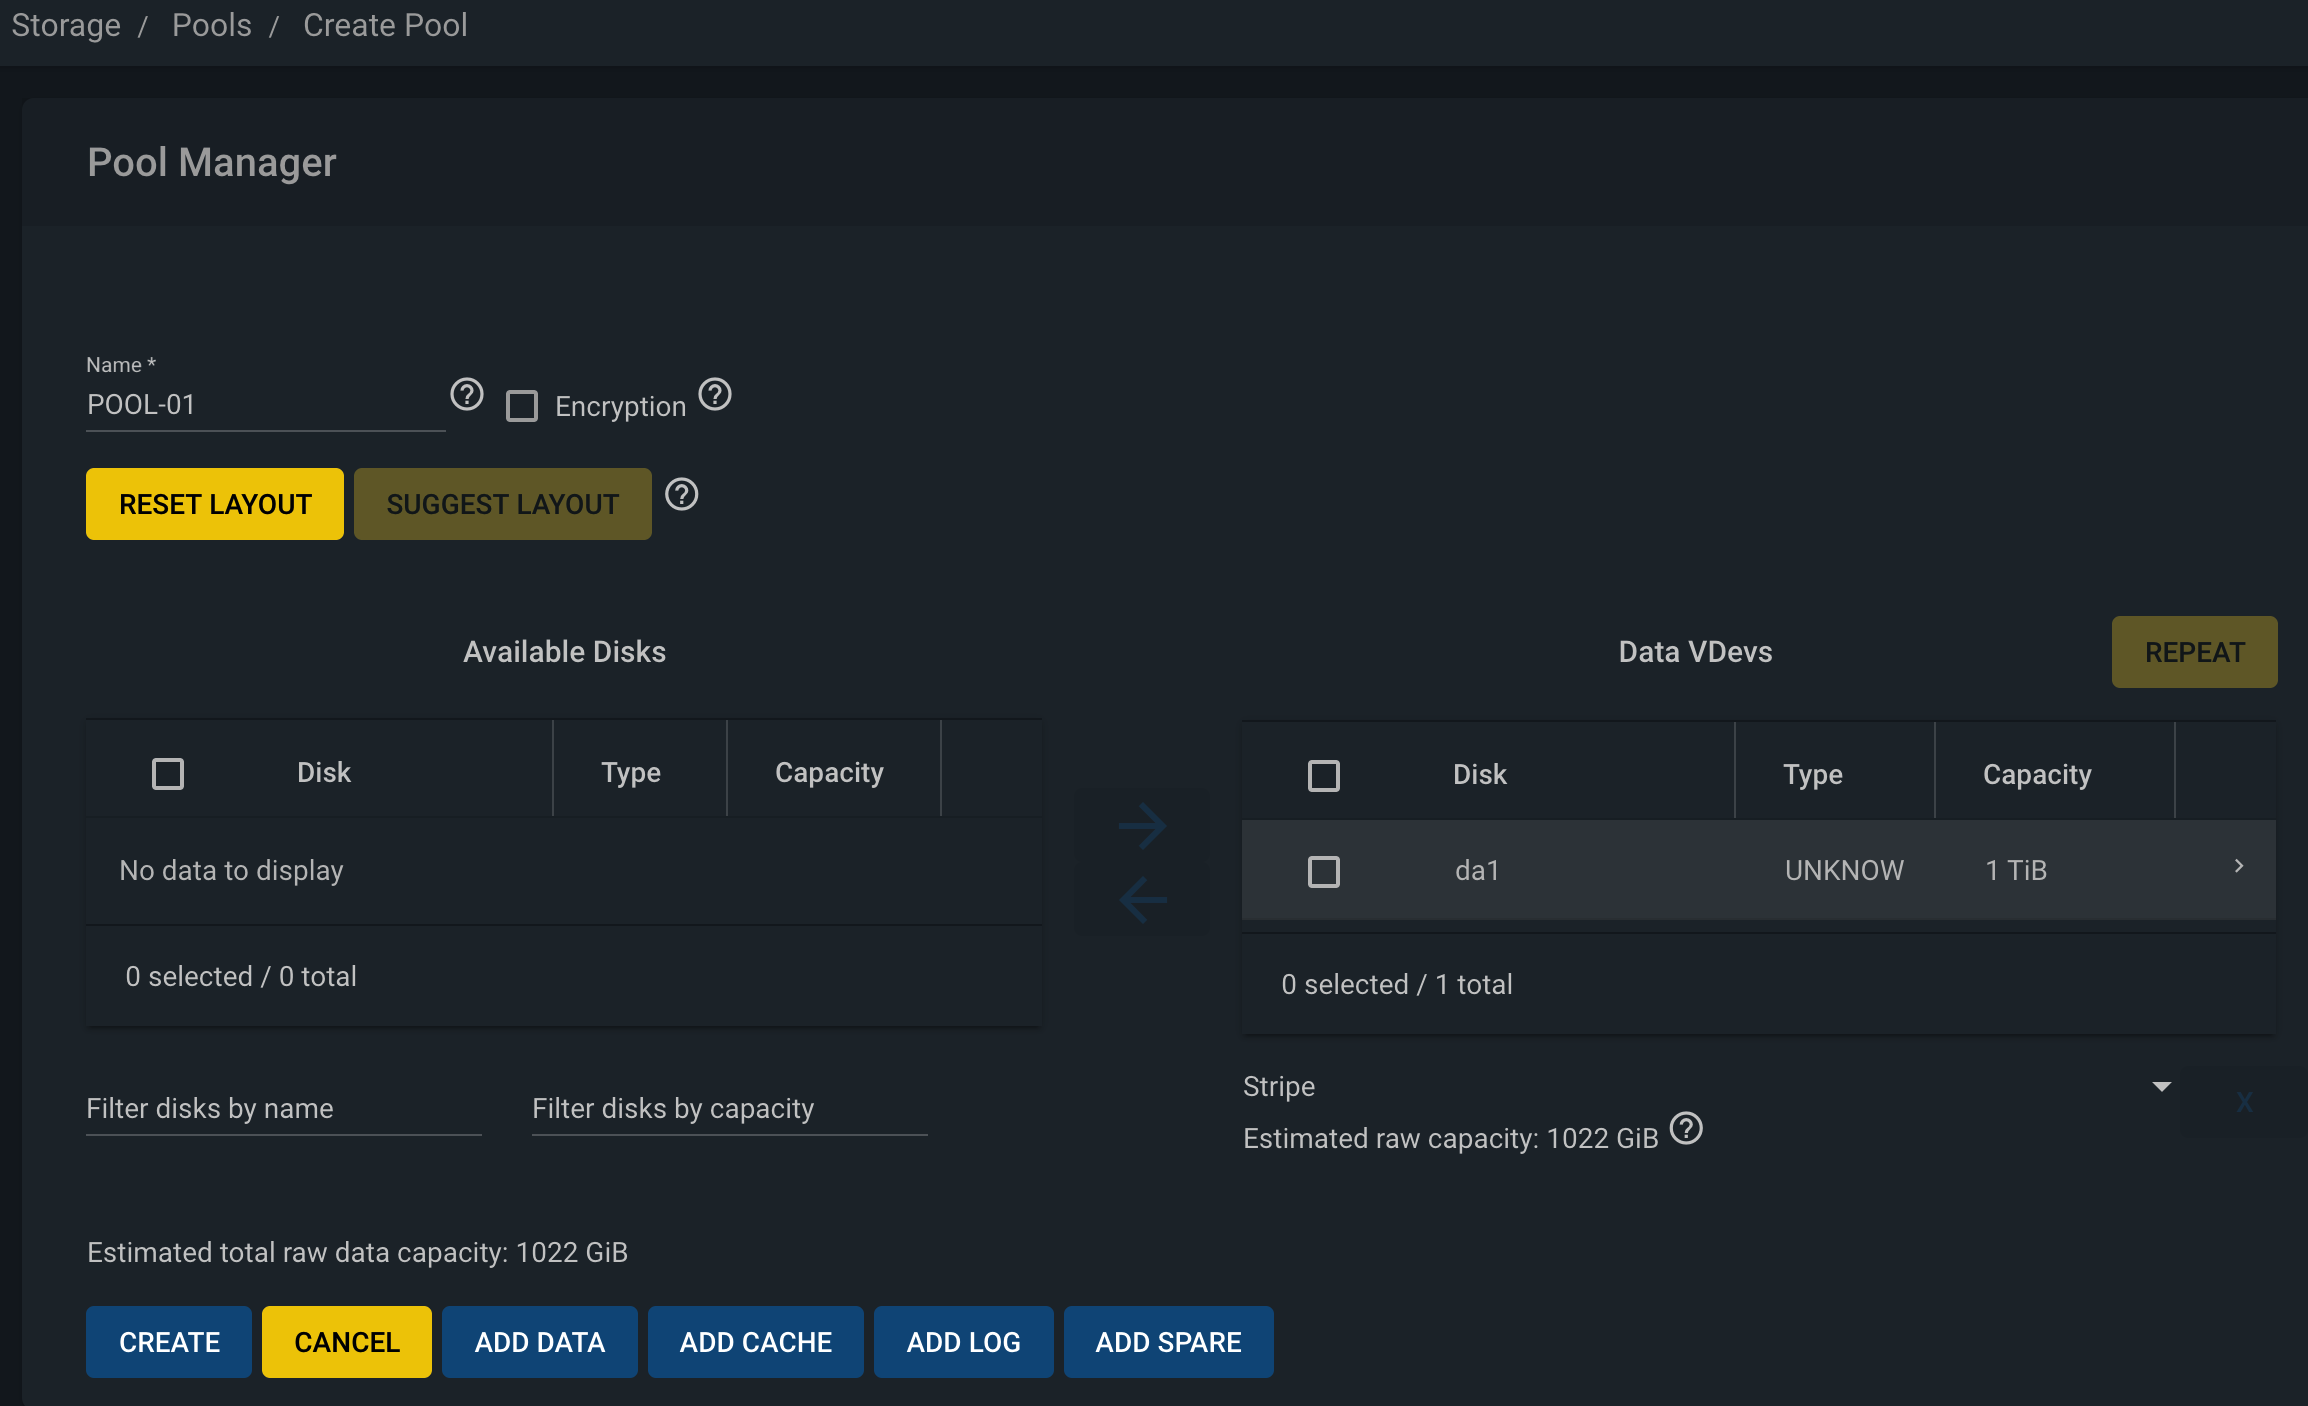Viewport: 2308px width, 1406px height.
Task: Click Encryption help question mark icon
Action: 715,395
